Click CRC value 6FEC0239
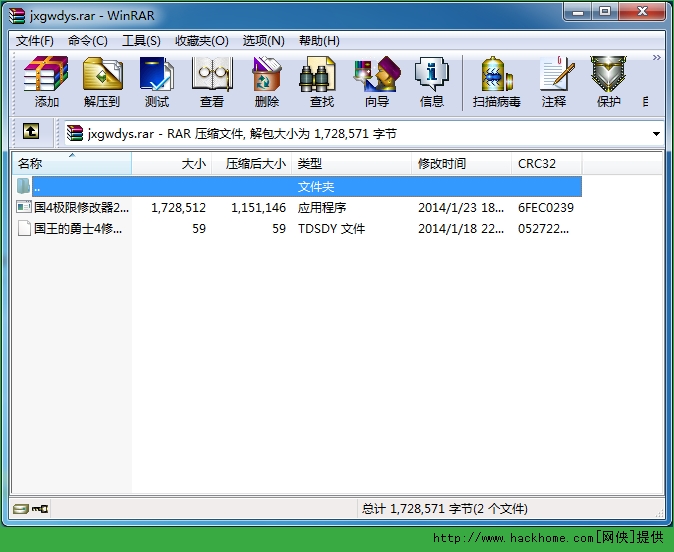This screenshot has height=552, width=674. point(545,208)
